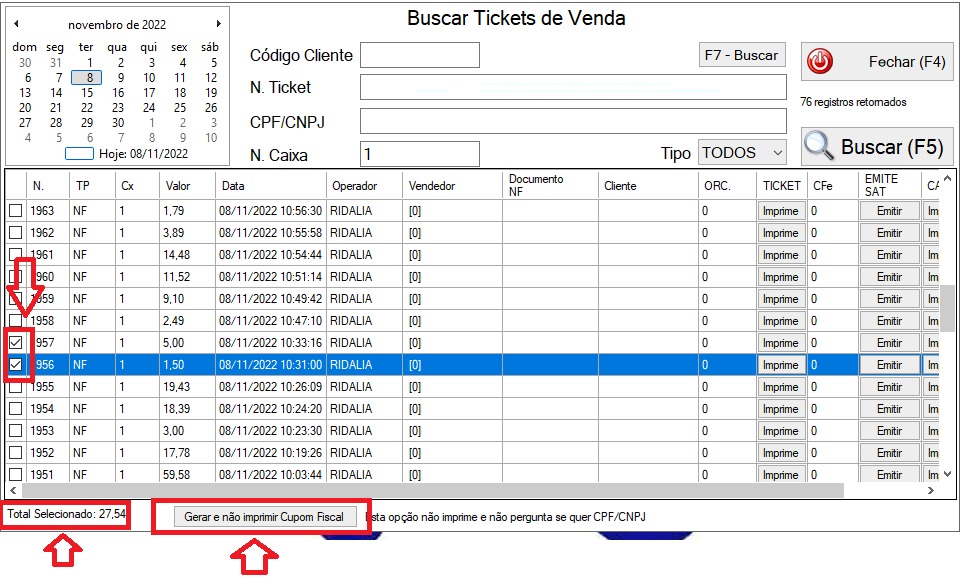Check the box for ticket 1955
The image size is (963, 584).
(16, 387)
